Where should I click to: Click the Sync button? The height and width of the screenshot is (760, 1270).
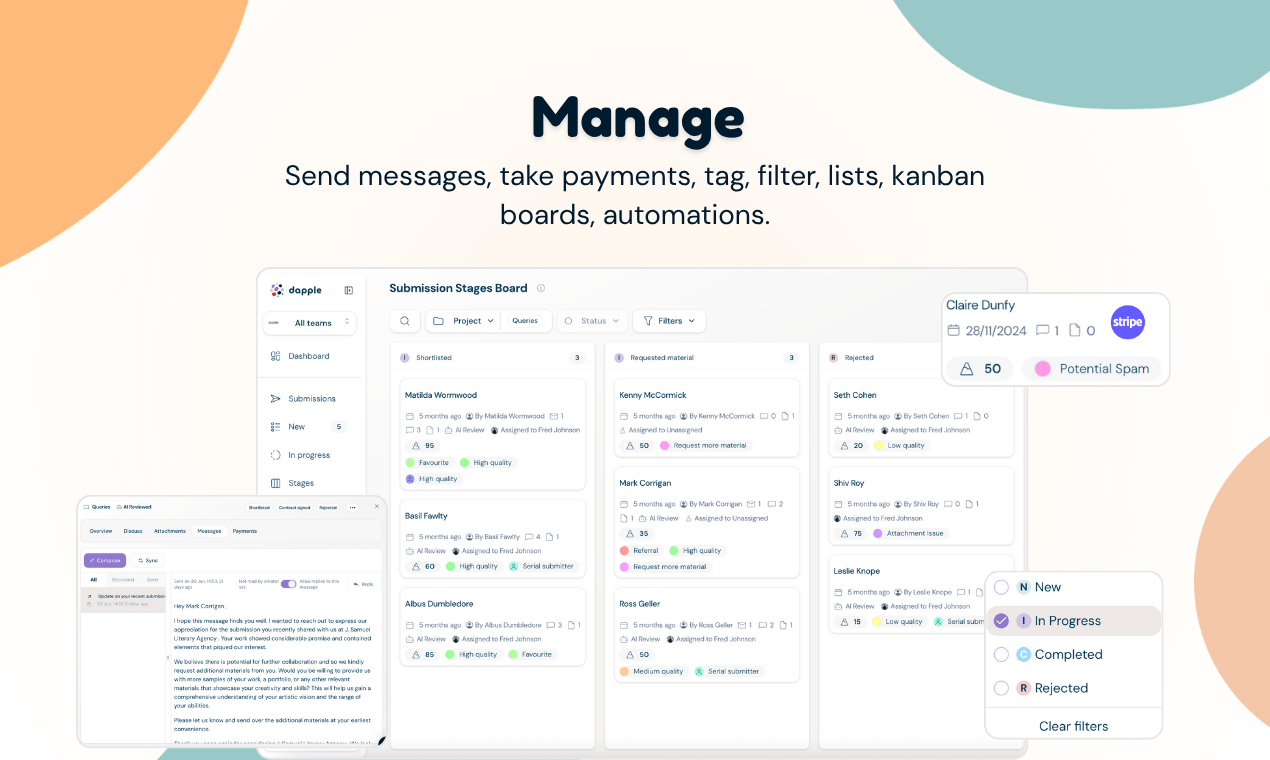pos(148,560)
